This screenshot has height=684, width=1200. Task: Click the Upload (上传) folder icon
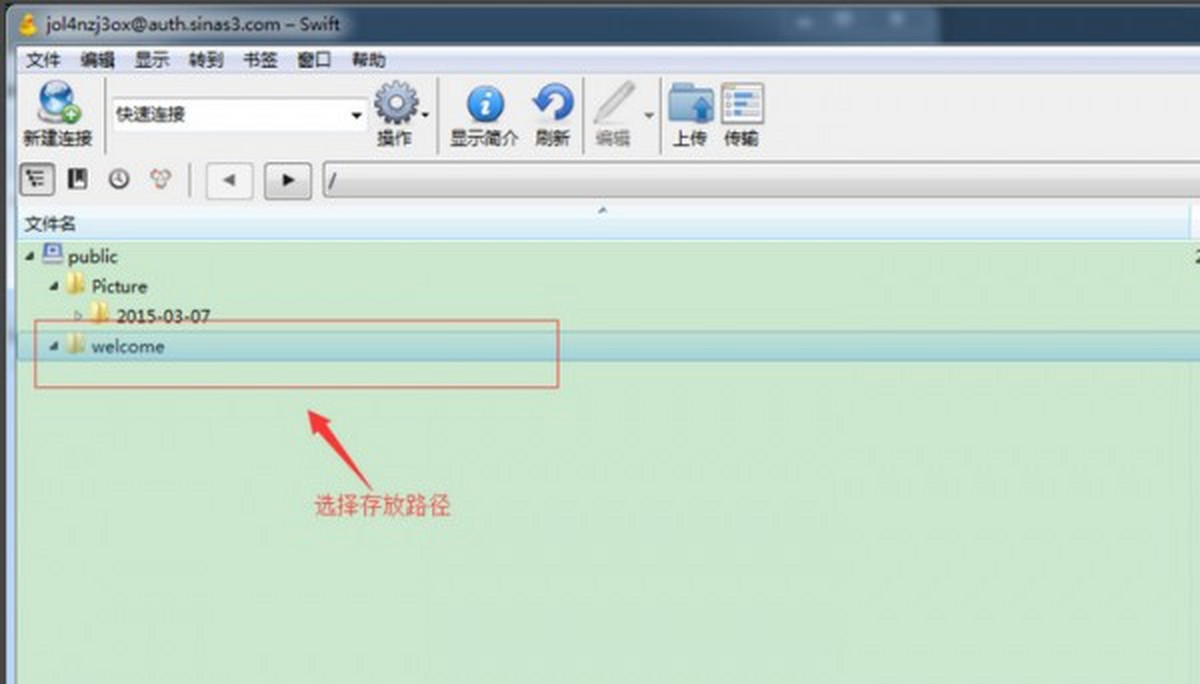690,105
